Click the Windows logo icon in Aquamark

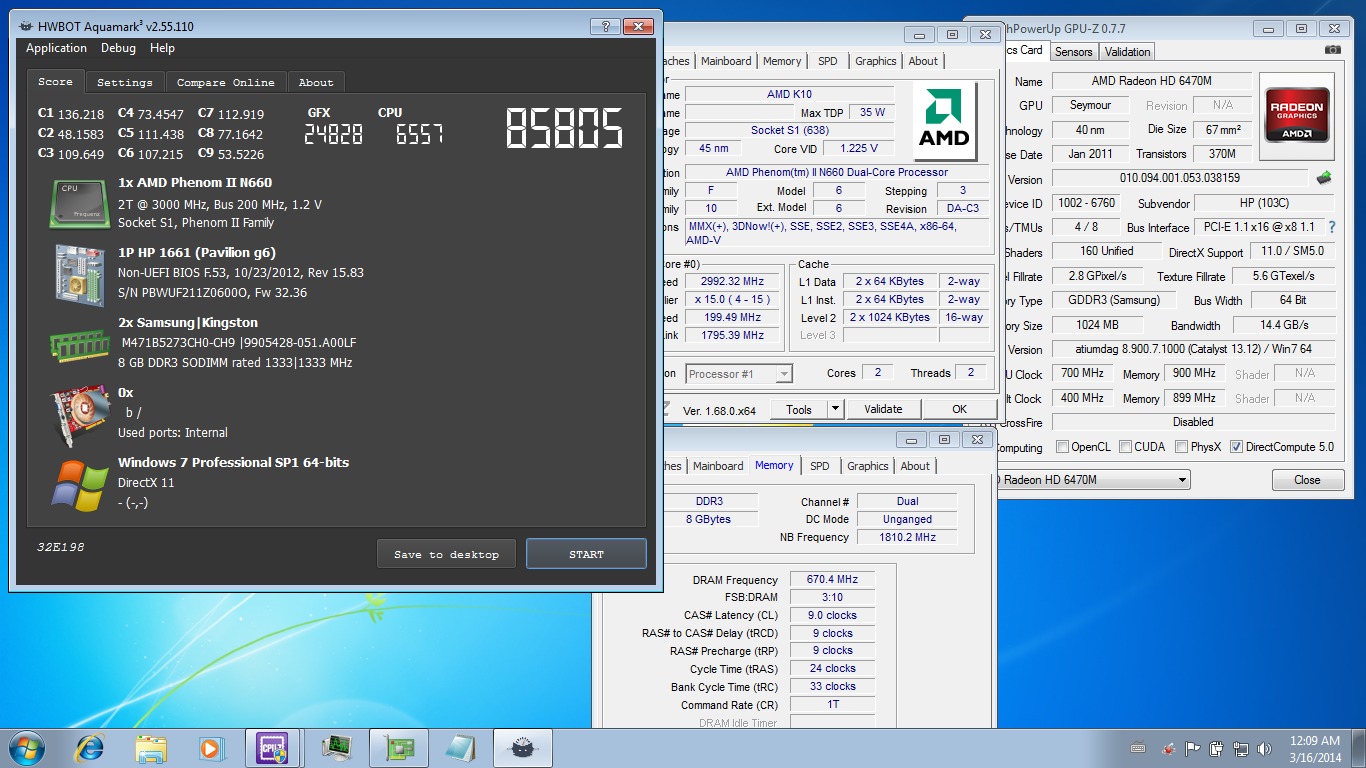pos(80,485)
